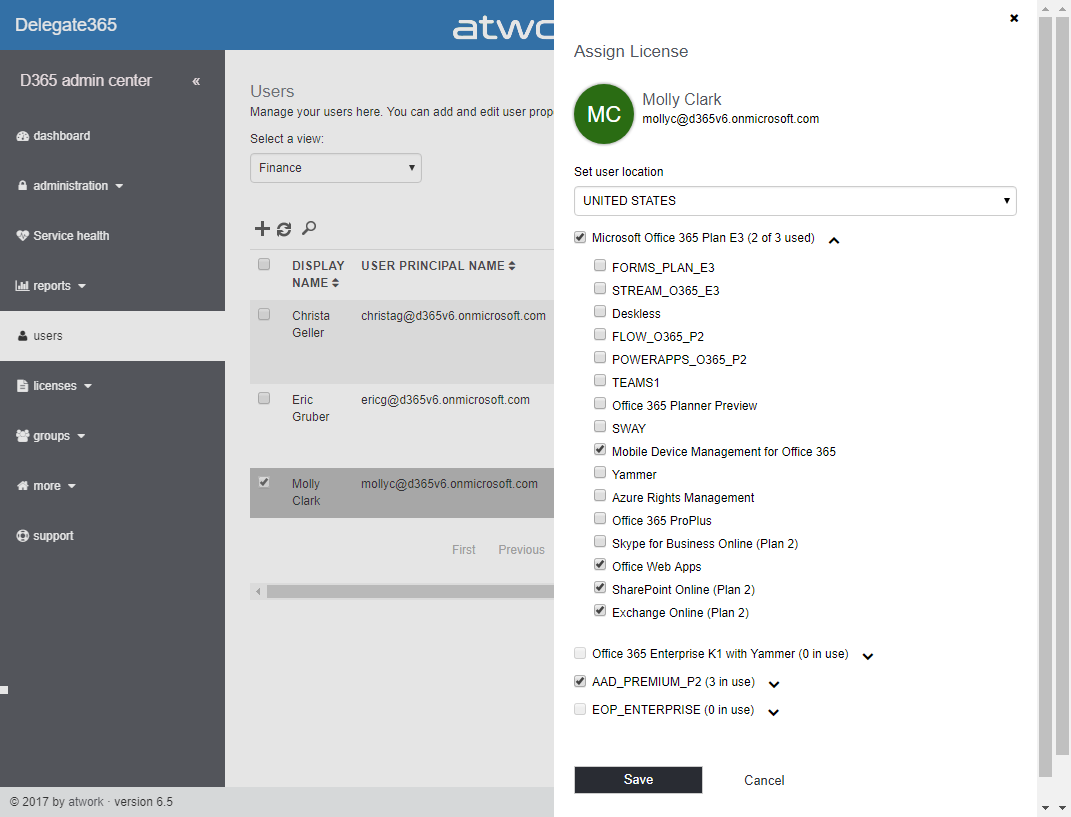Toggle Microsoft Office 365 Plan E3 checkbox

580,237
